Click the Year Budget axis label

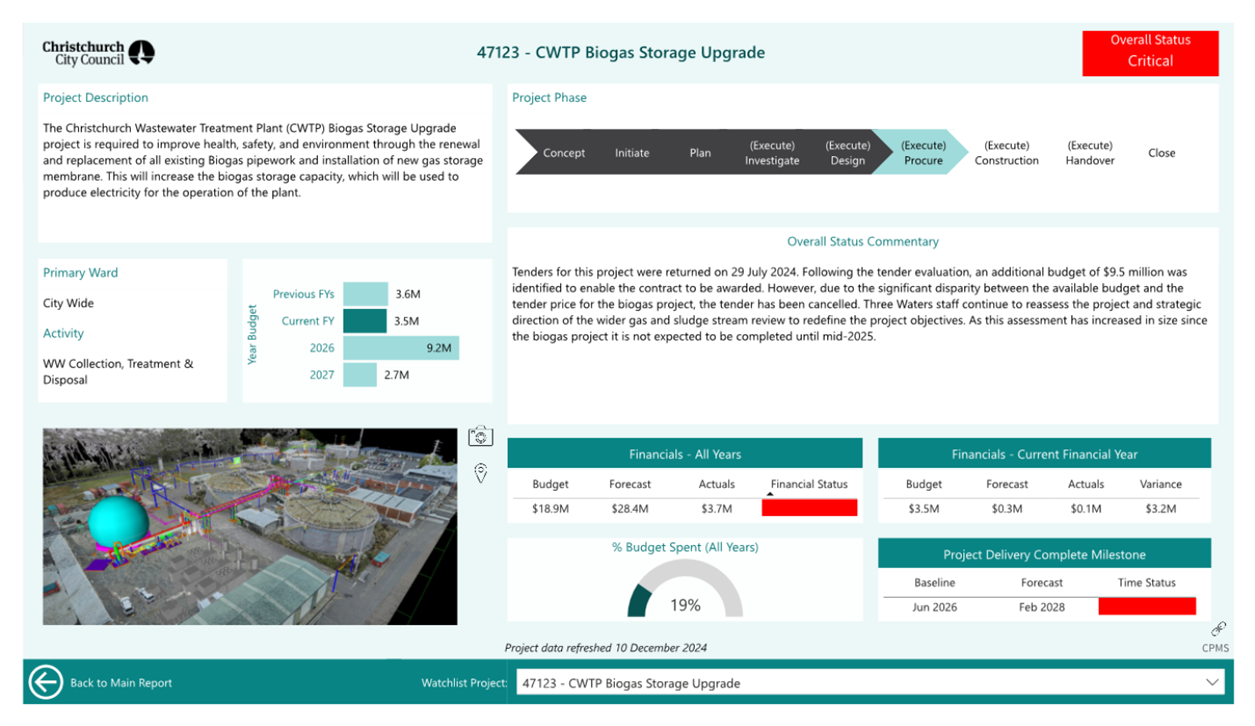(x=253, y=334)
